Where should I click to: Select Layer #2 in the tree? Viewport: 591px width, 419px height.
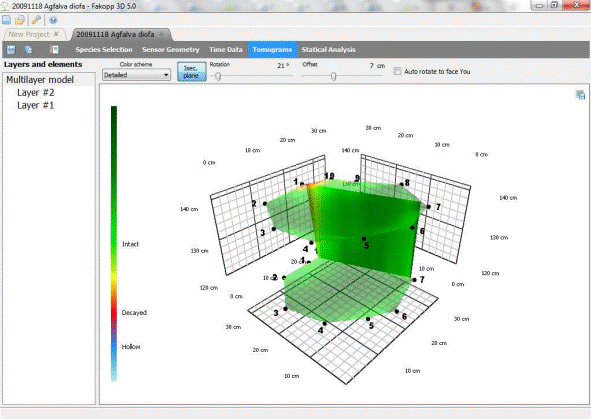pyautogui.click(x=35, y=93)
